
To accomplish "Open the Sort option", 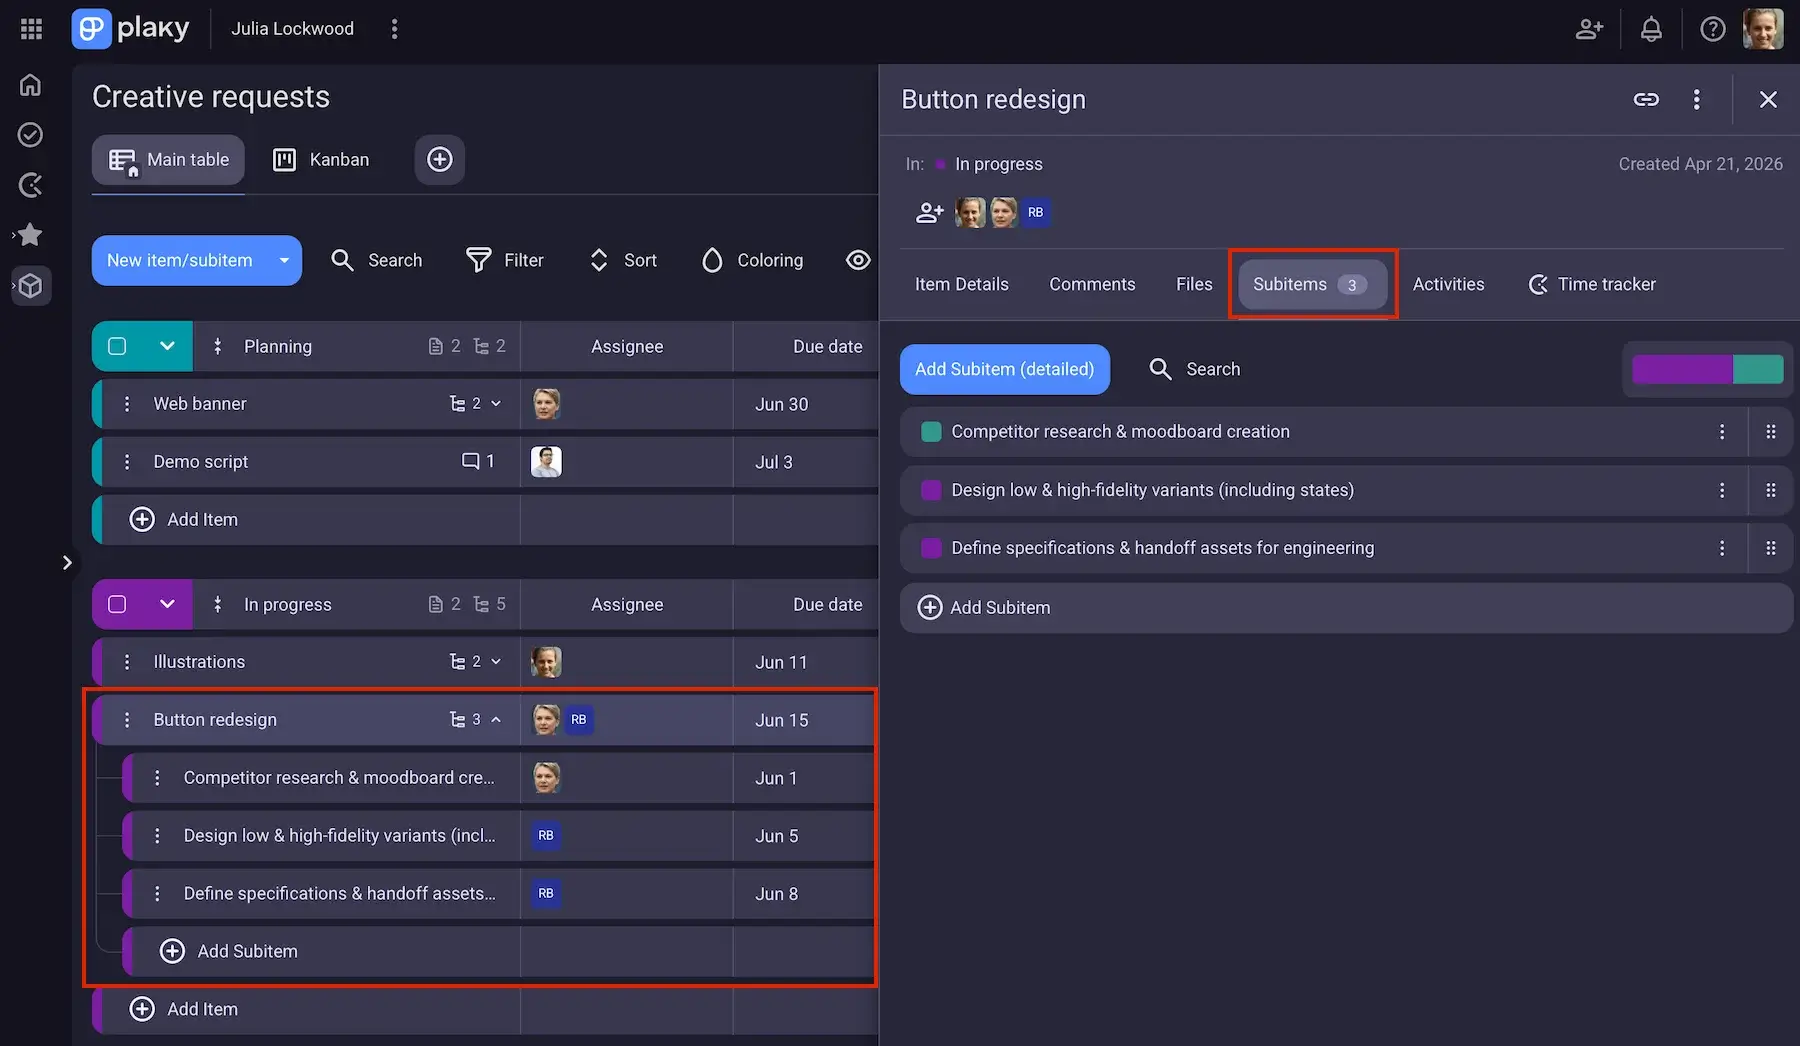I will tap(623, 260).
